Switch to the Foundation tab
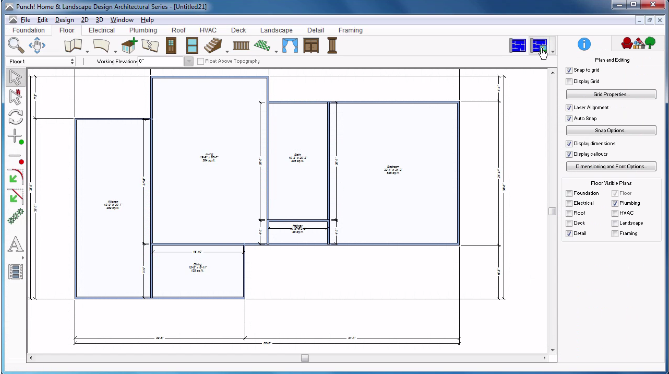 [x=29, y=30]
